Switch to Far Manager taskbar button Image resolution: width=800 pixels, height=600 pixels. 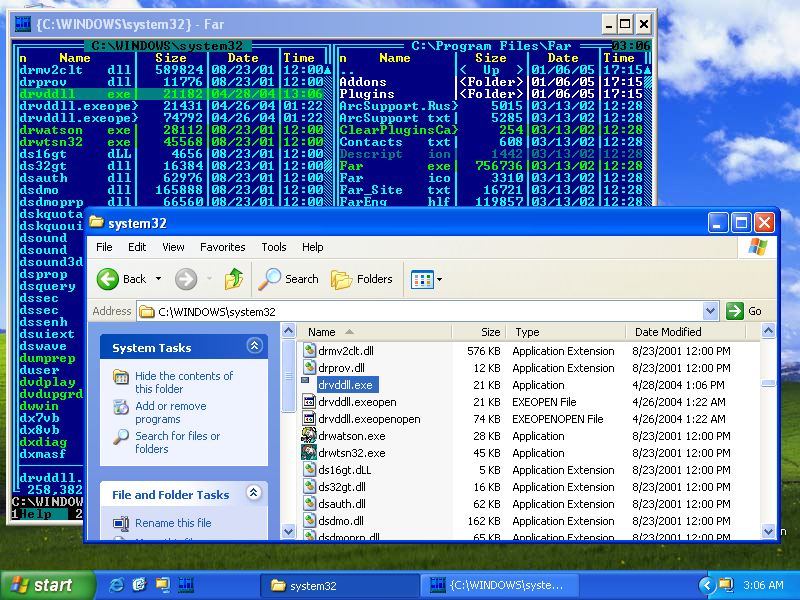[x=499, y=585]
